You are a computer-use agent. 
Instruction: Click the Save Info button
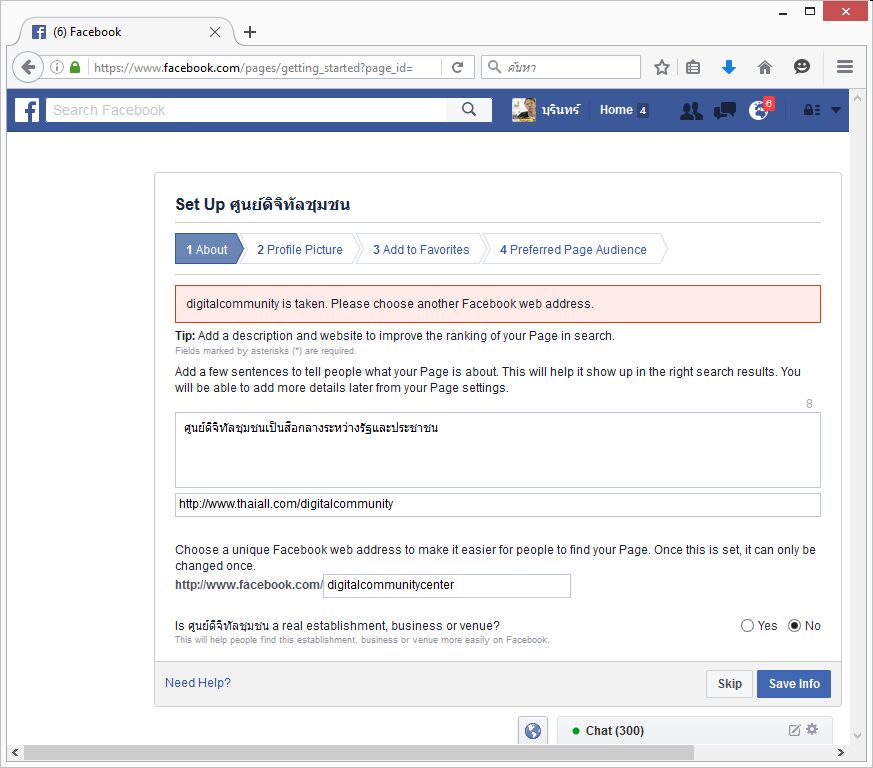tap(793, 684)
